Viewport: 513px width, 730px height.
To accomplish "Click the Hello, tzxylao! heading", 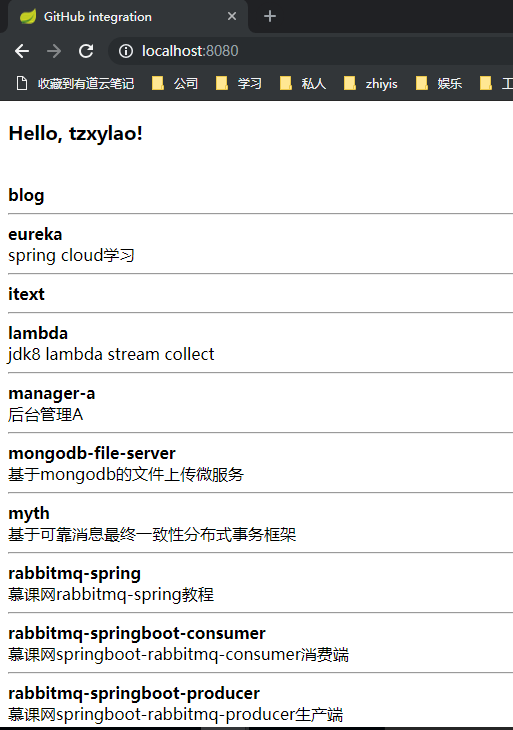I will [x=75, y=134].
